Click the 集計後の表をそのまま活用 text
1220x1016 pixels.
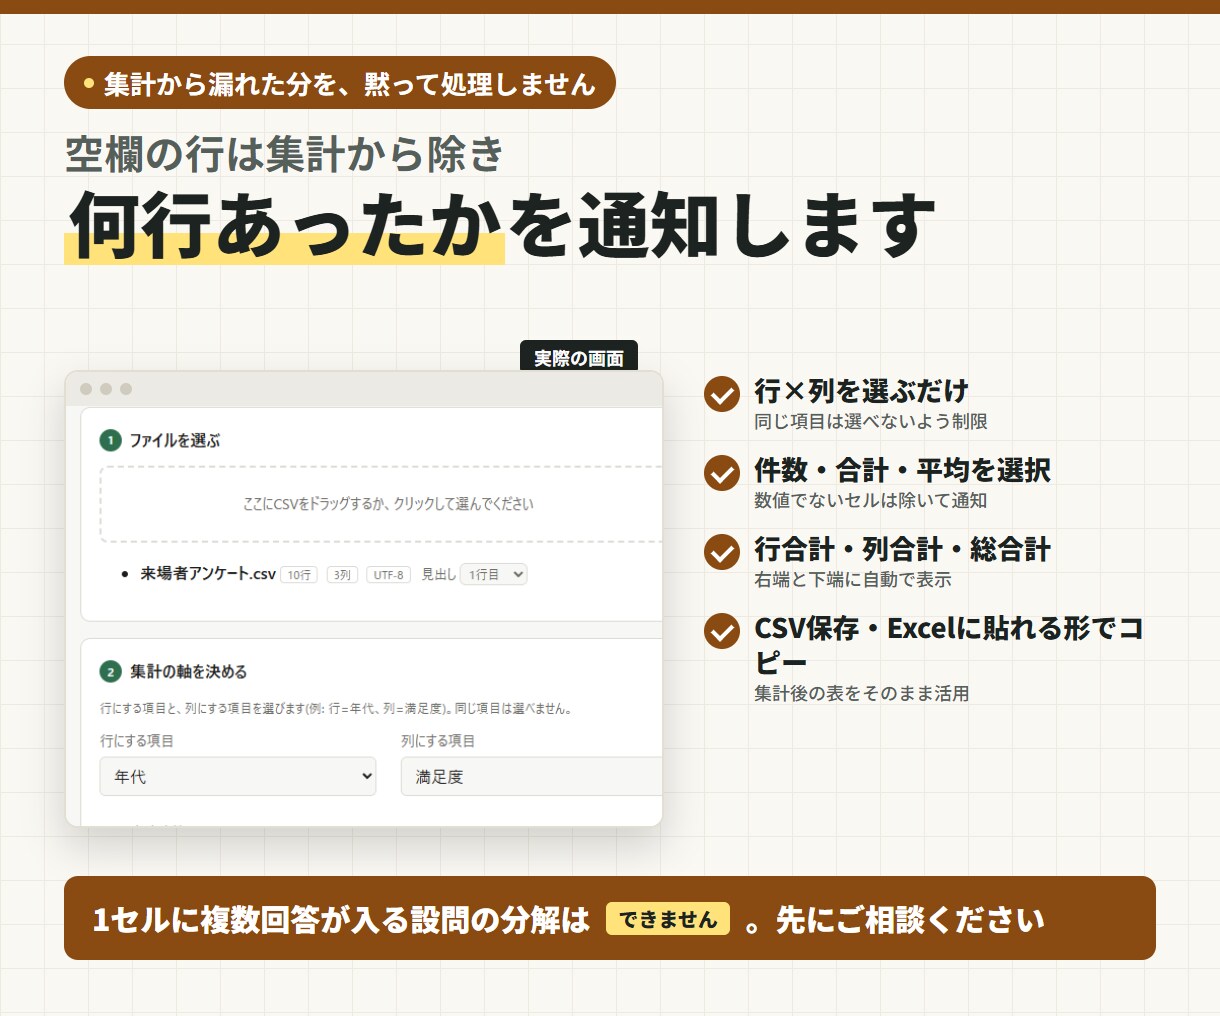[x=862, y=693]
